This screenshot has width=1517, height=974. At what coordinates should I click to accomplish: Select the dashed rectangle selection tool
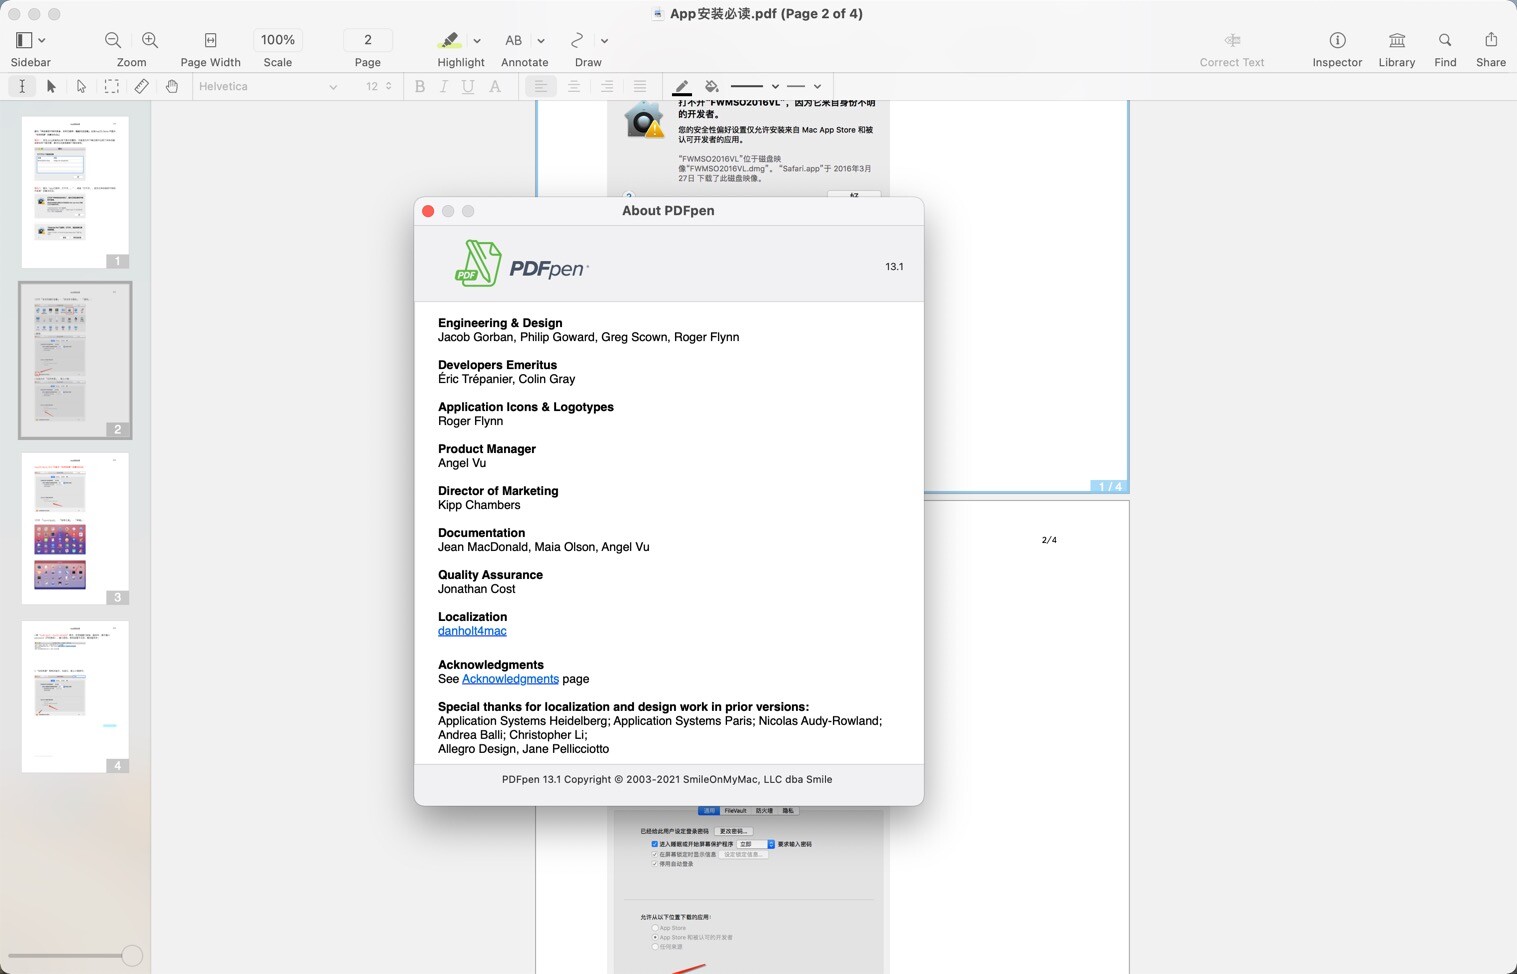point(111,86)
